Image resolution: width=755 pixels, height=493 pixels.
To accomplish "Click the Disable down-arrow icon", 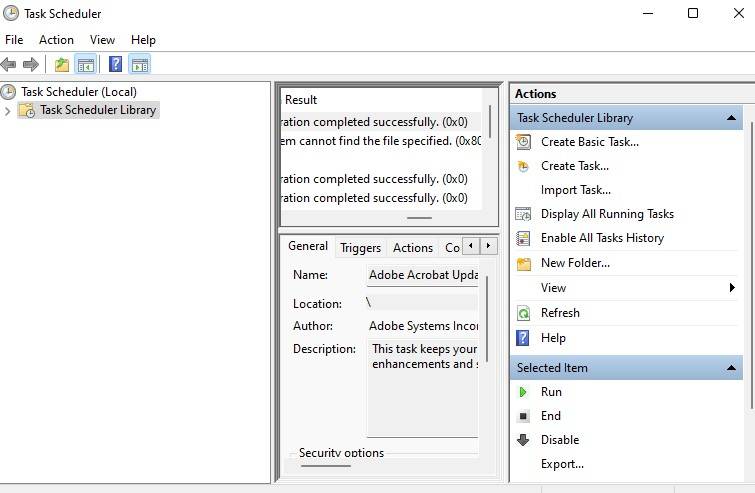I will click(523, 440).
